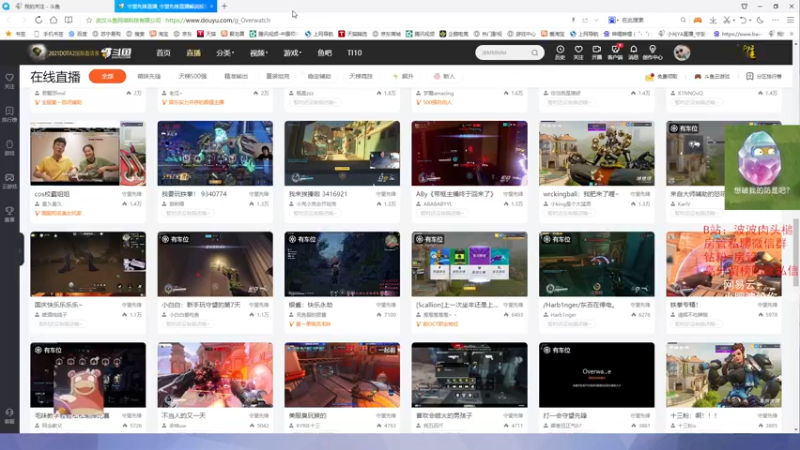The image size is (800, 450).
Task: Open the 创作中心 creator center icon
Action: click(653, 52)
